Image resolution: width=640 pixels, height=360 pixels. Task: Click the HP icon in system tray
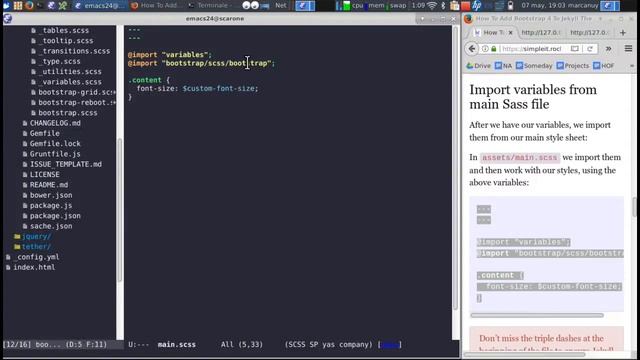[476, 5]
